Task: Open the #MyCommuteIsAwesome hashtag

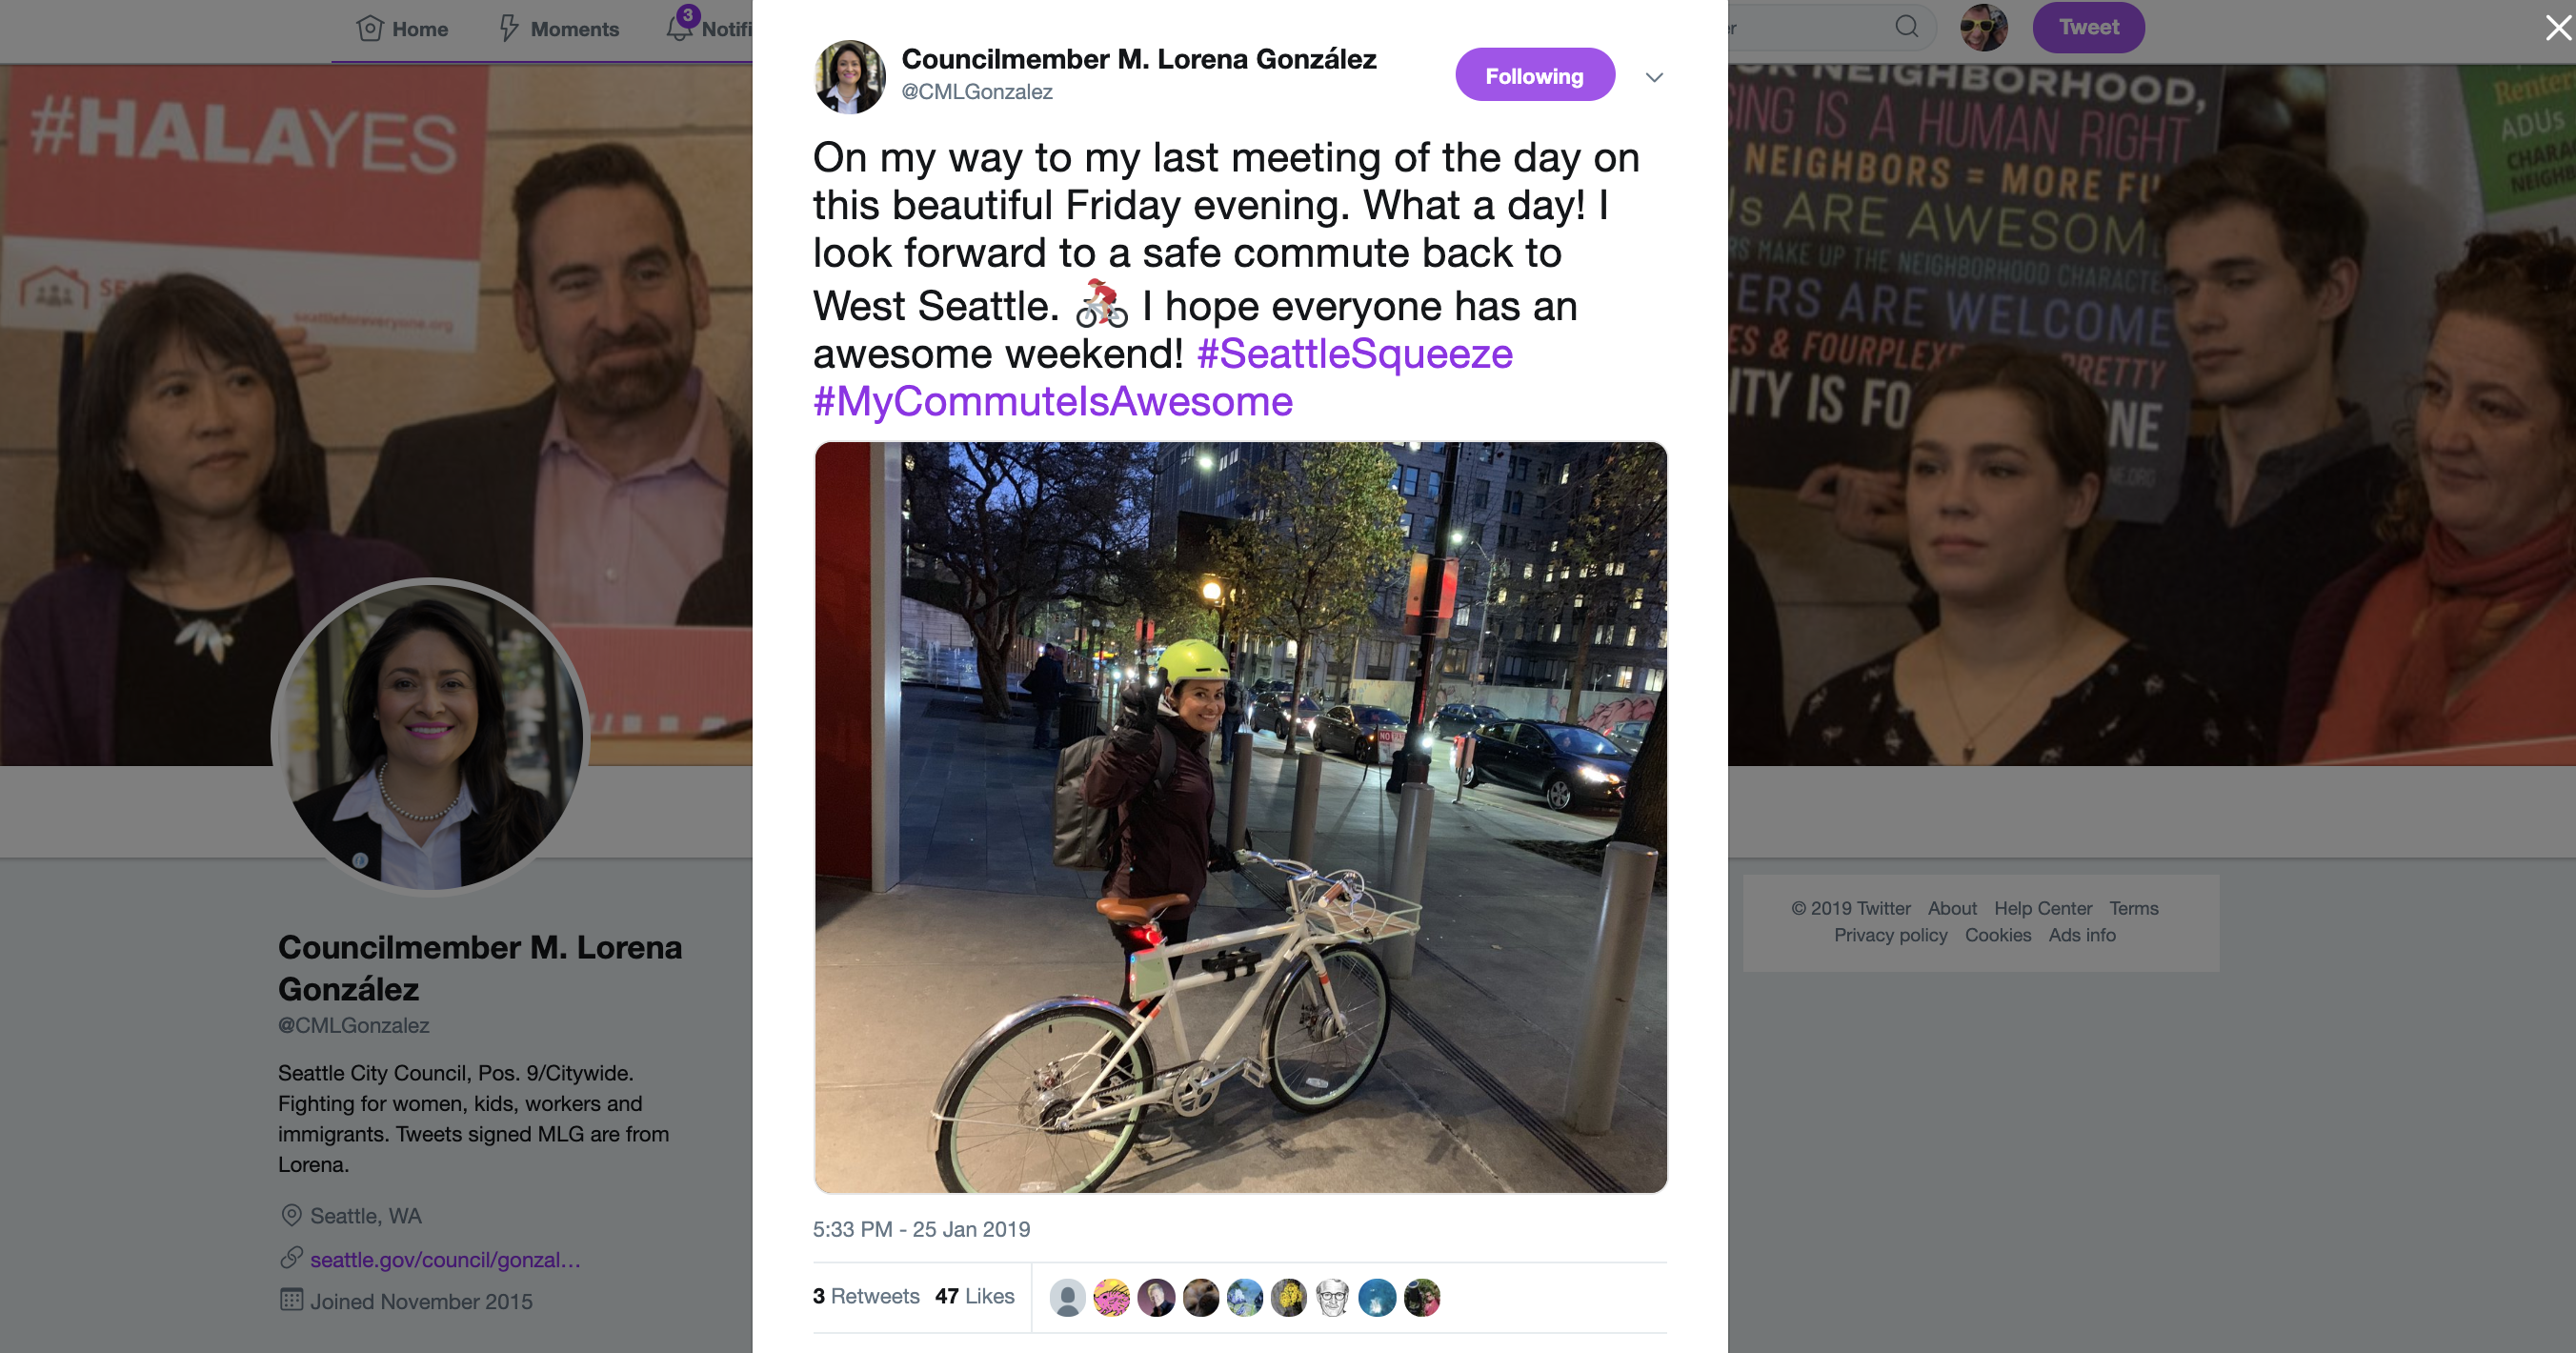Action: pos(1053,401)
